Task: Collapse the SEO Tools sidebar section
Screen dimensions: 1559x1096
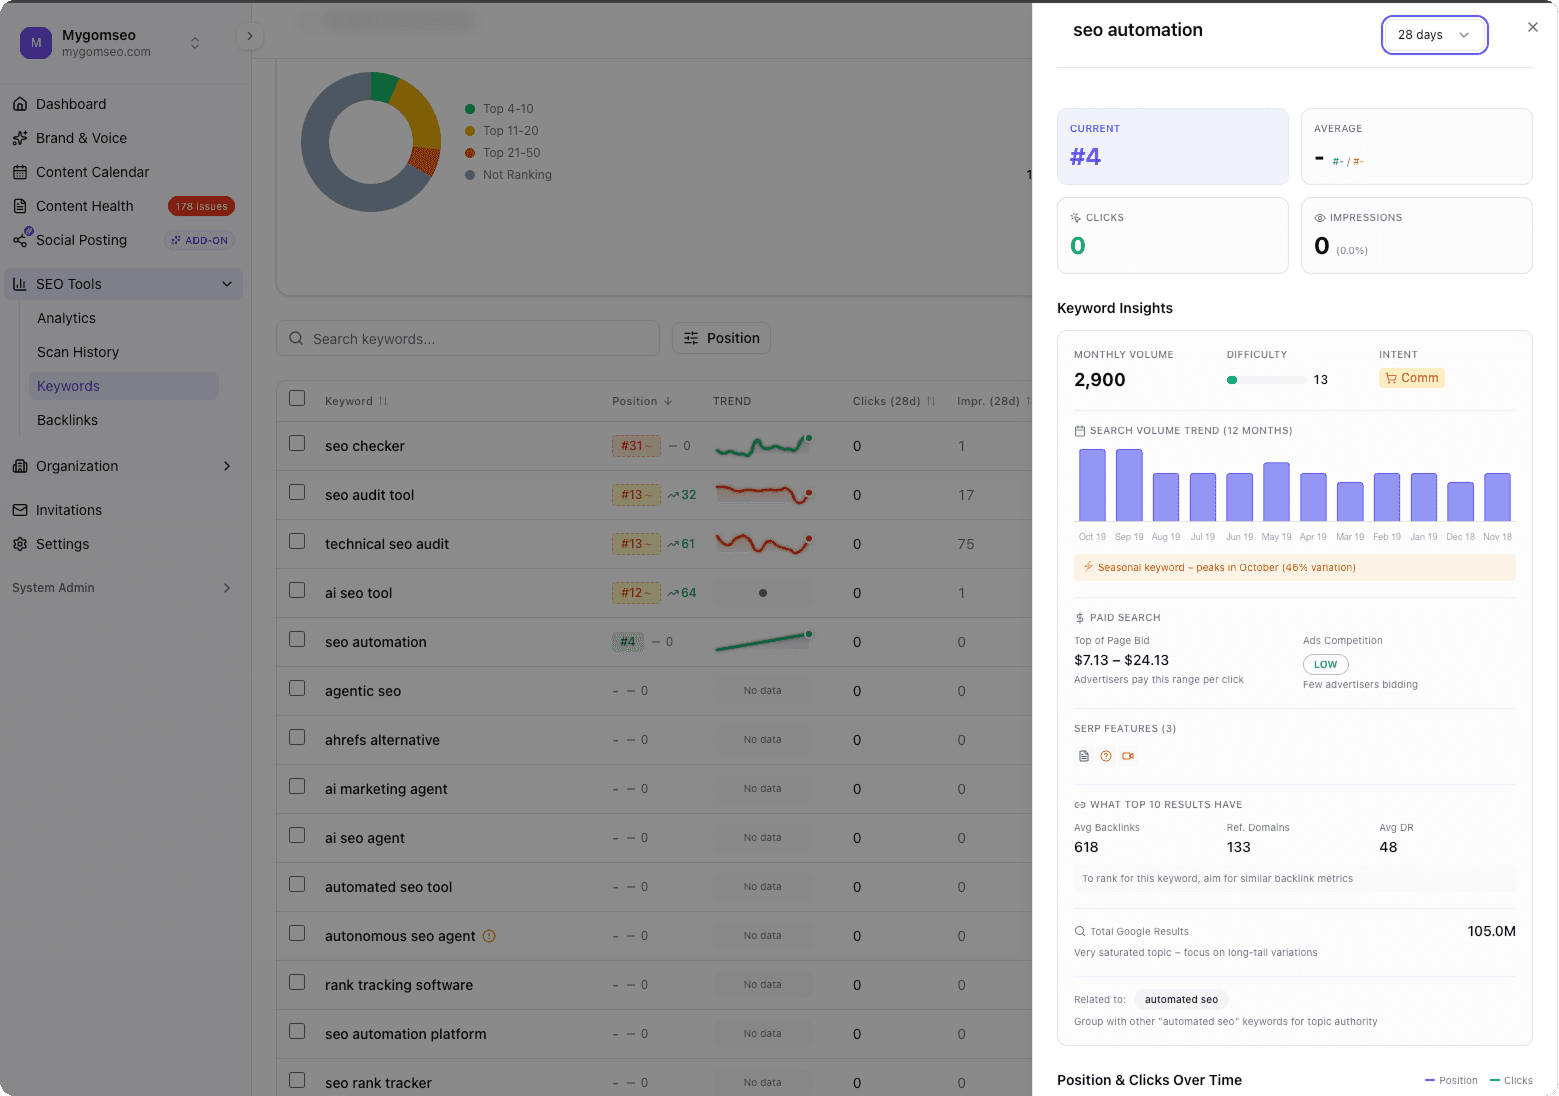Action: pos(226,284)
